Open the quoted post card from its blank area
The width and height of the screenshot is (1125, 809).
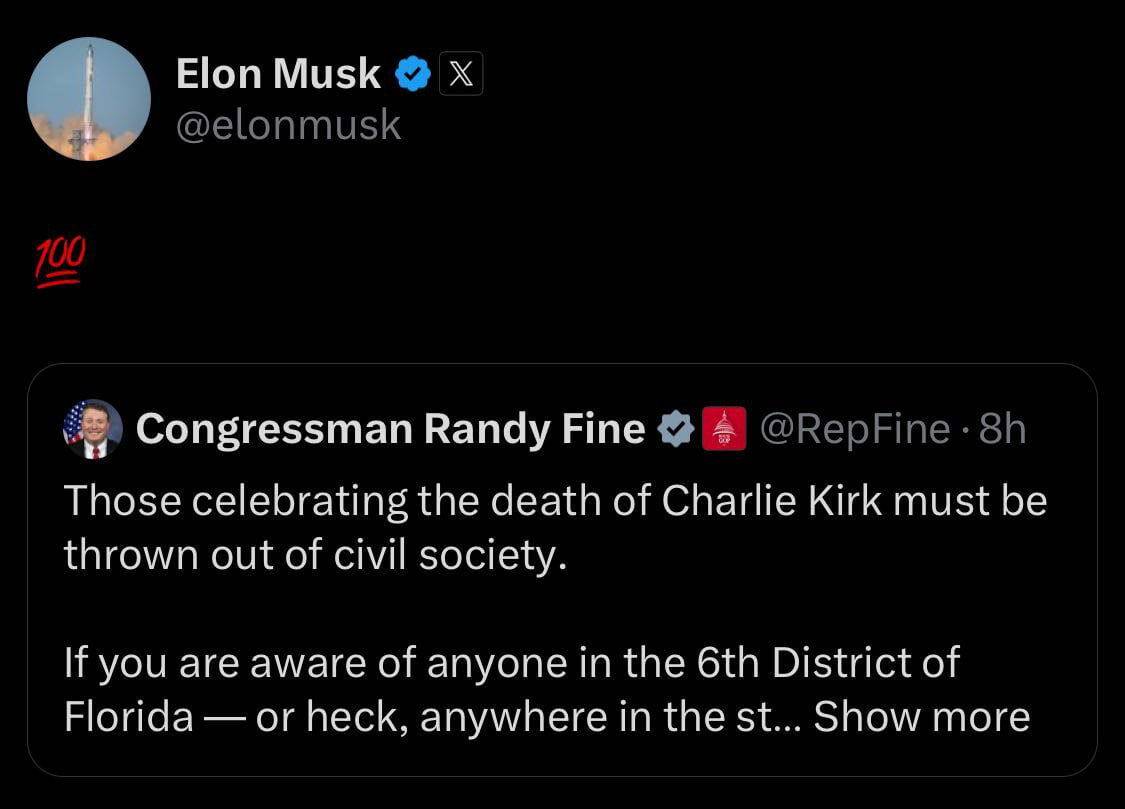(x=789, y=610)
